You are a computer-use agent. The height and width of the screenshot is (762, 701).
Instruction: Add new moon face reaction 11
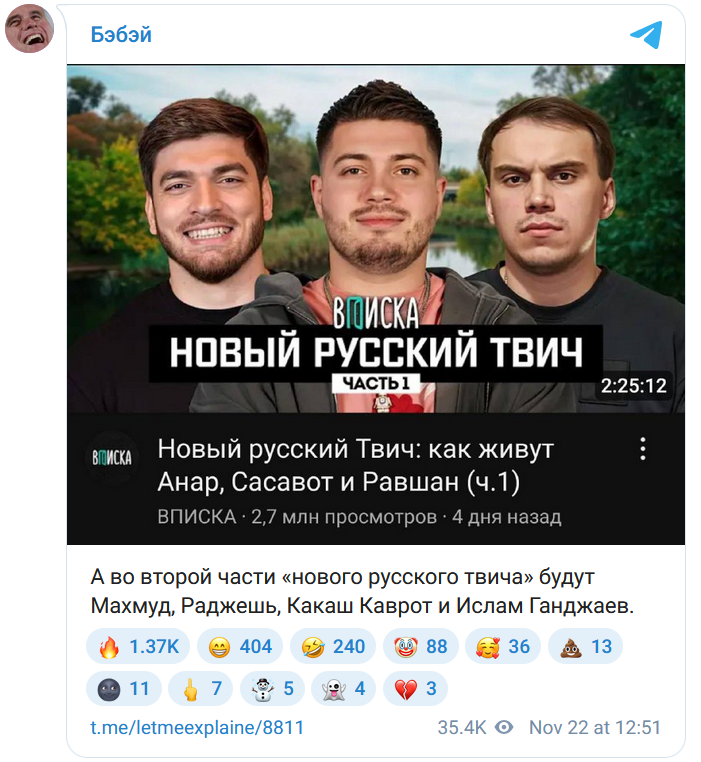tap(124, 689)
